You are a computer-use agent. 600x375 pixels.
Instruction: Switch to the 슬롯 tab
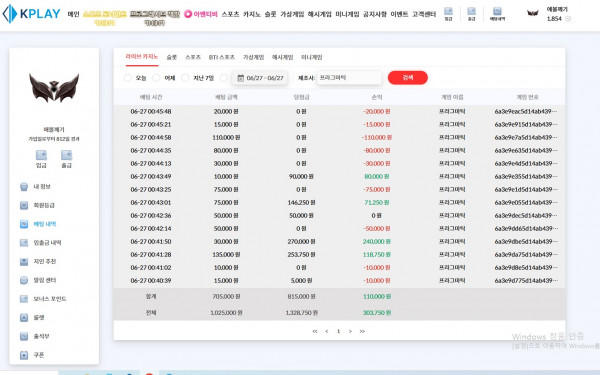[x=172, y=57]
